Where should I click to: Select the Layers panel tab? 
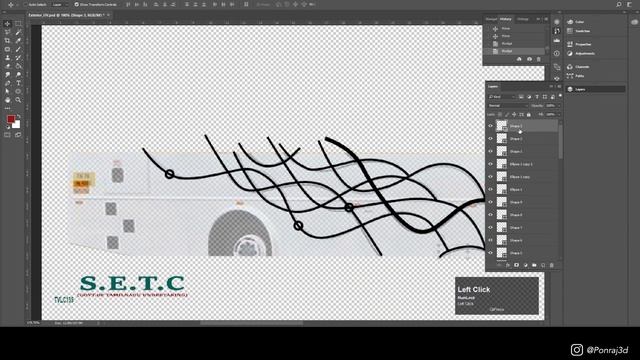493,87
